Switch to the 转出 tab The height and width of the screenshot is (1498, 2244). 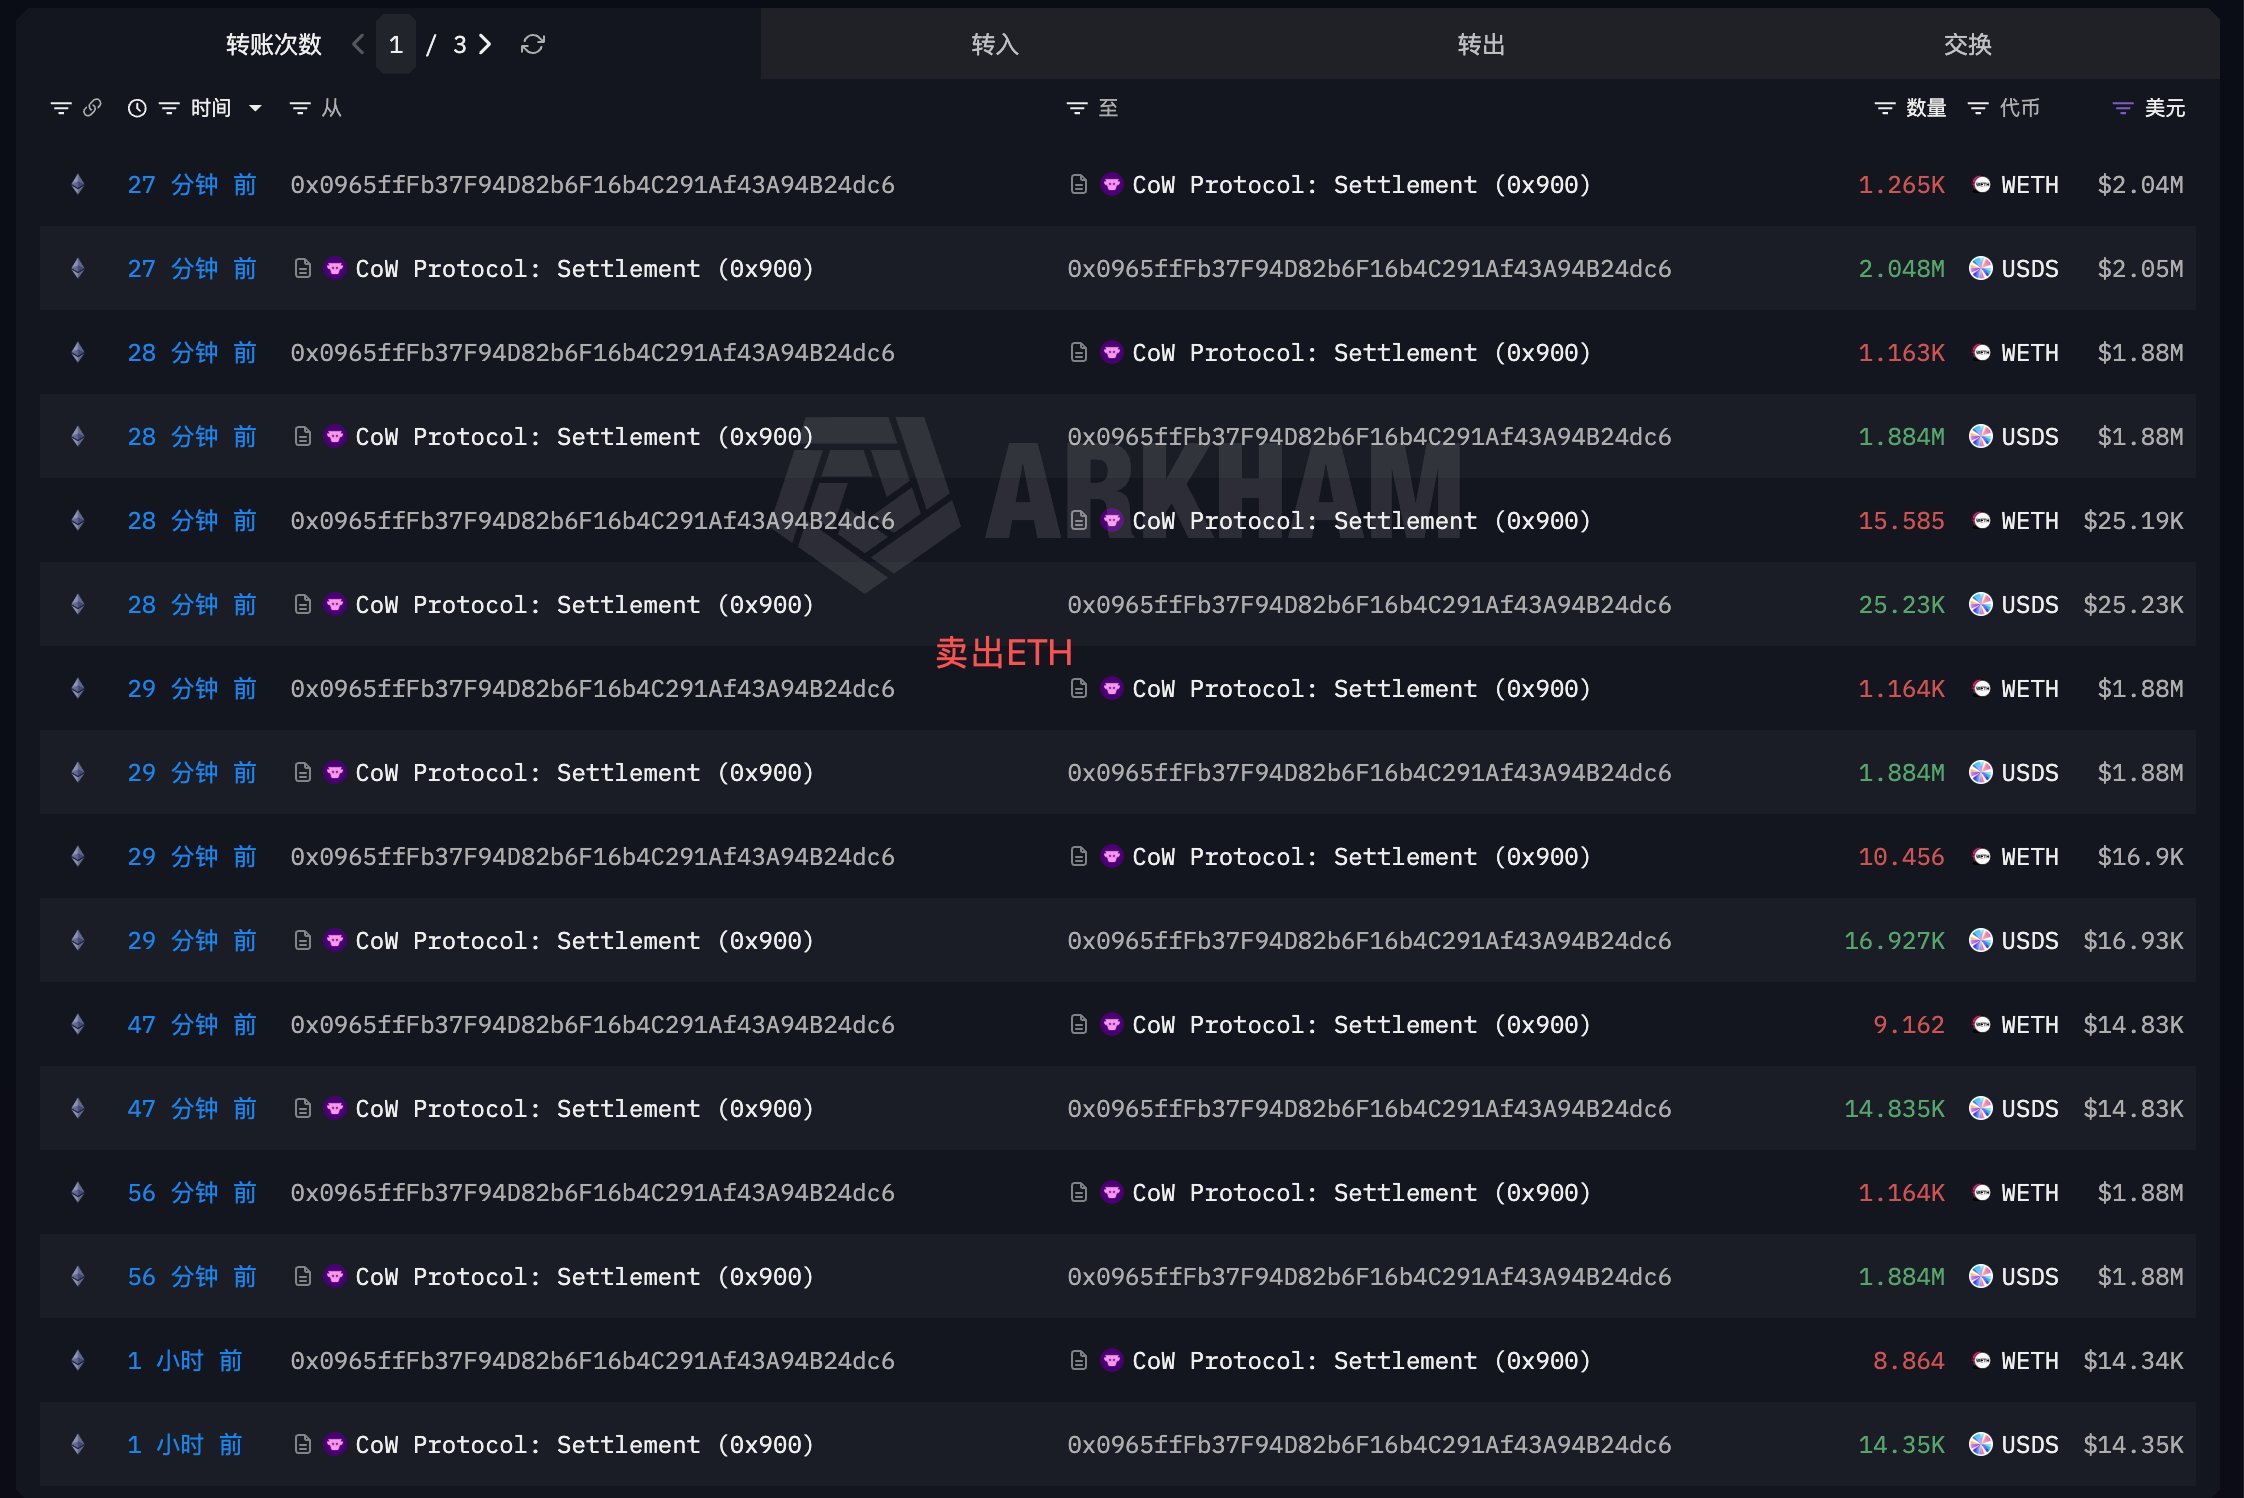(x=1481, y=44)
